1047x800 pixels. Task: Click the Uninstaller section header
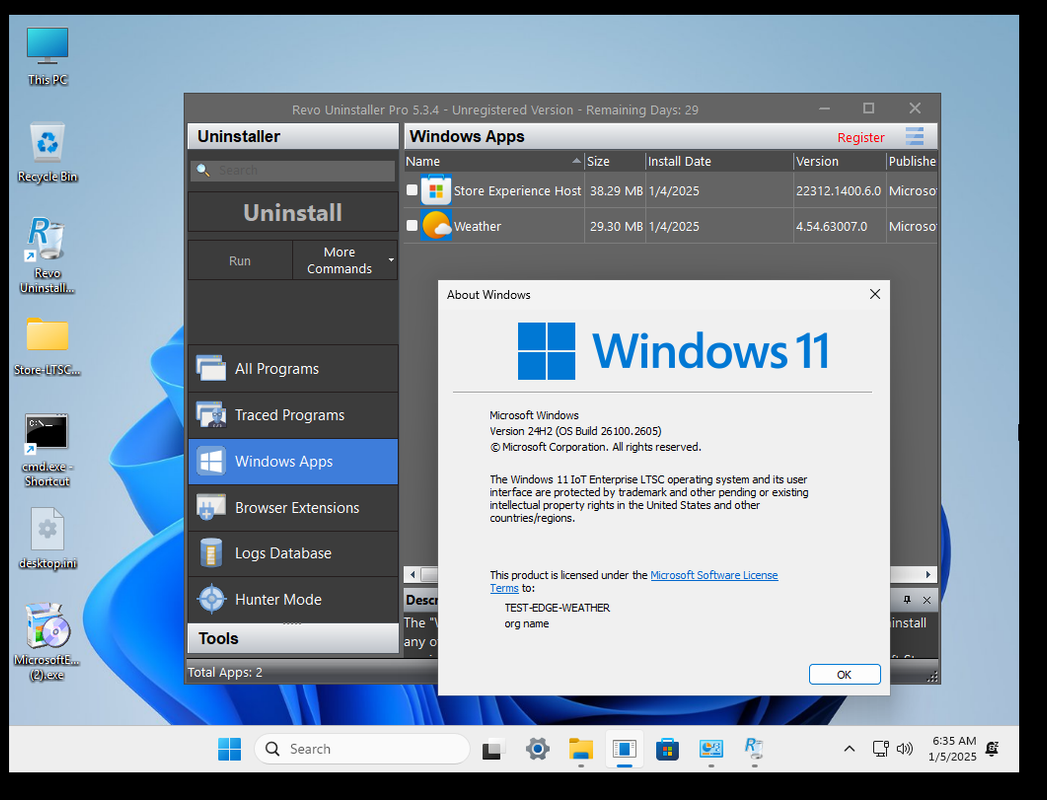pos(292,136)
